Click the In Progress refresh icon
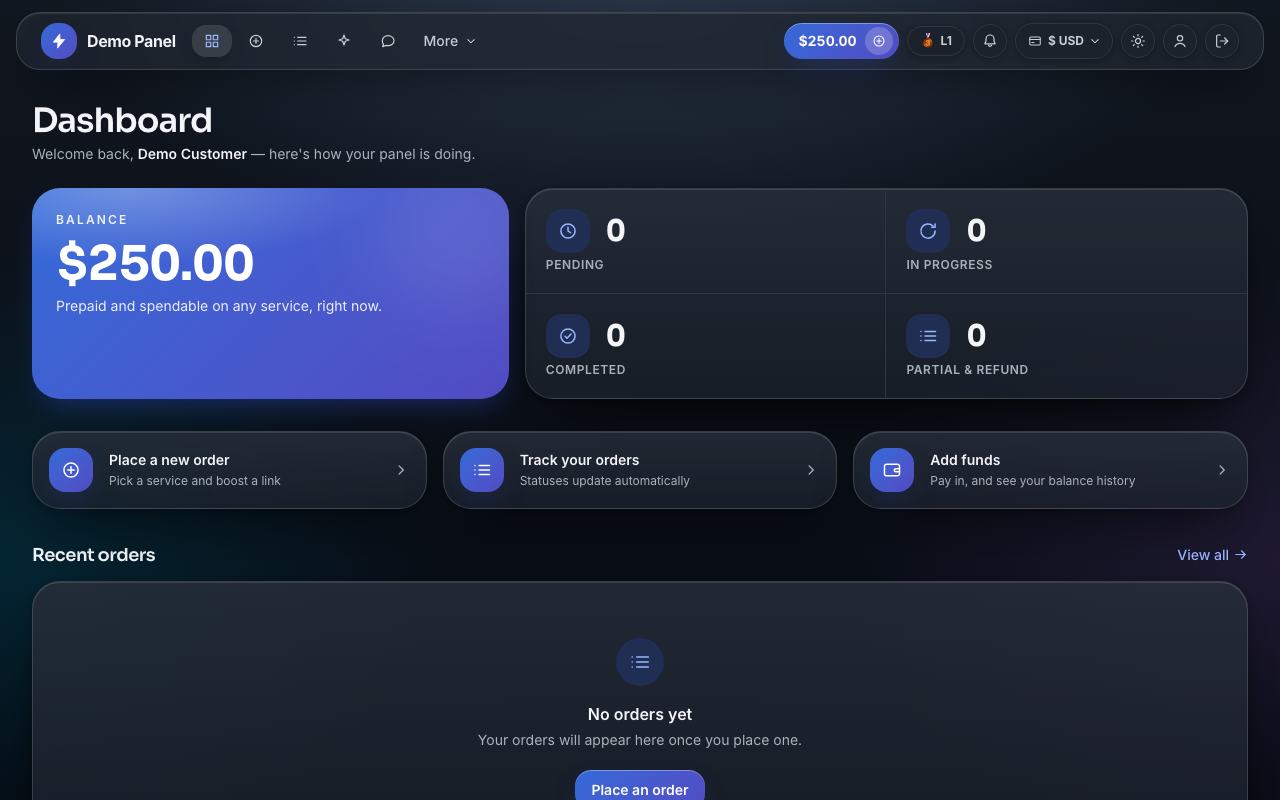1280x800 pixels. click(928, 231)
